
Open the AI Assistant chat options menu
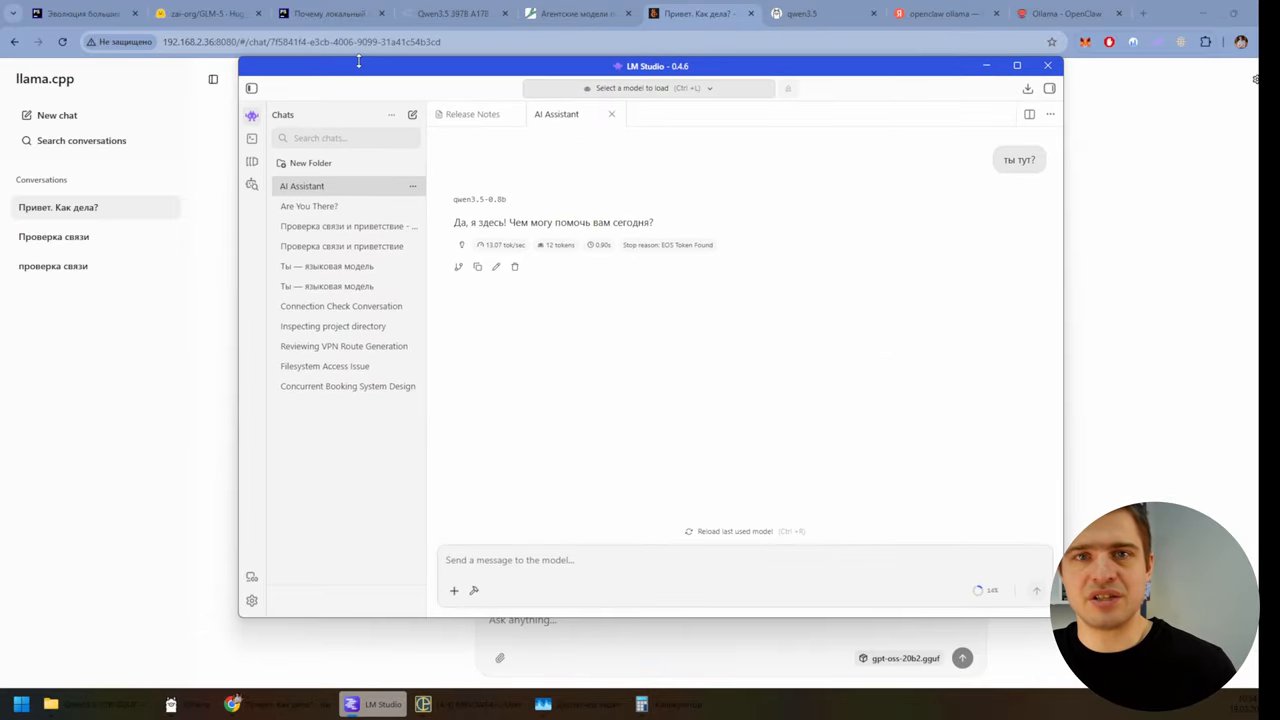pyautogui.click(x=412, y=186)
